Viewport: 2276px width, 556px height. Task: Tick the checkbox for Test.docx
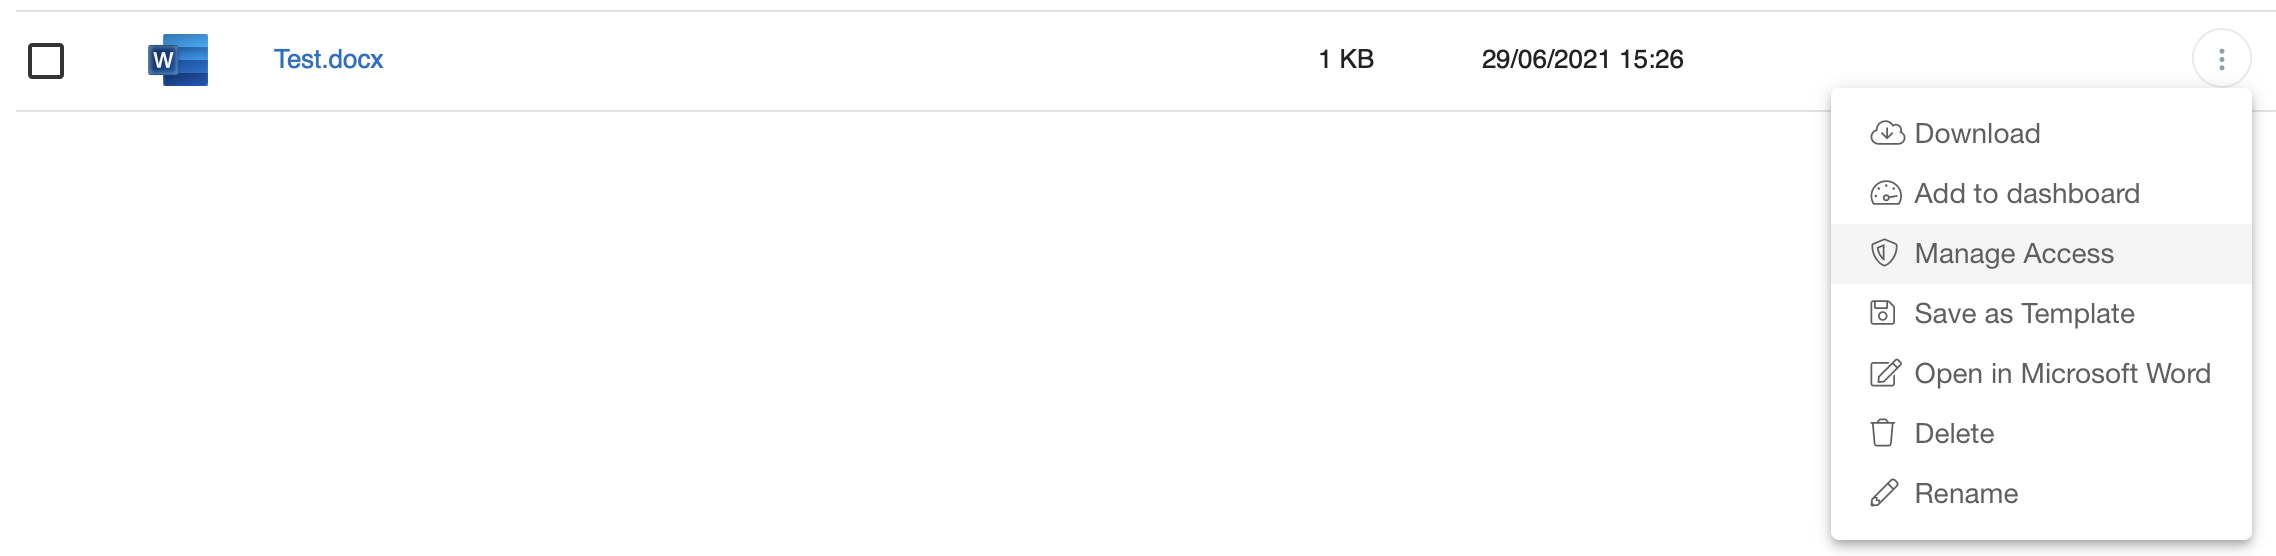point(46,61)
